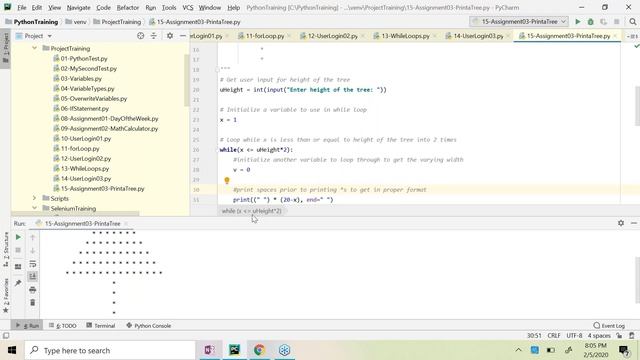
Task: Open the Tools menu
Action: pos(169,7)
